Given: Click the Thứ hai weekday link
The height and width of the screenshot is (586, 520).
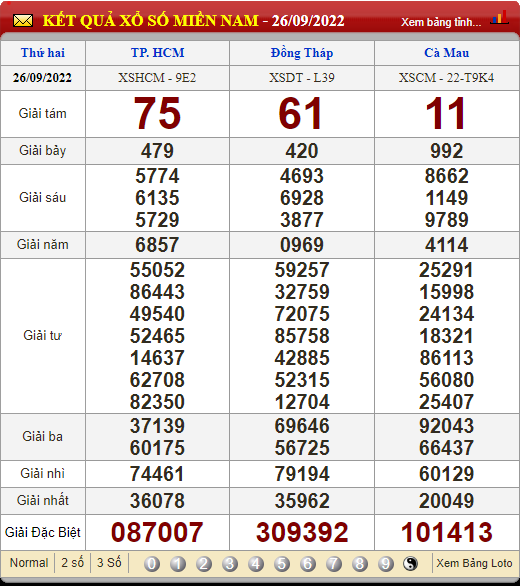Looking at the screenshot, I should pyautogui.click(x=43, y=53).
